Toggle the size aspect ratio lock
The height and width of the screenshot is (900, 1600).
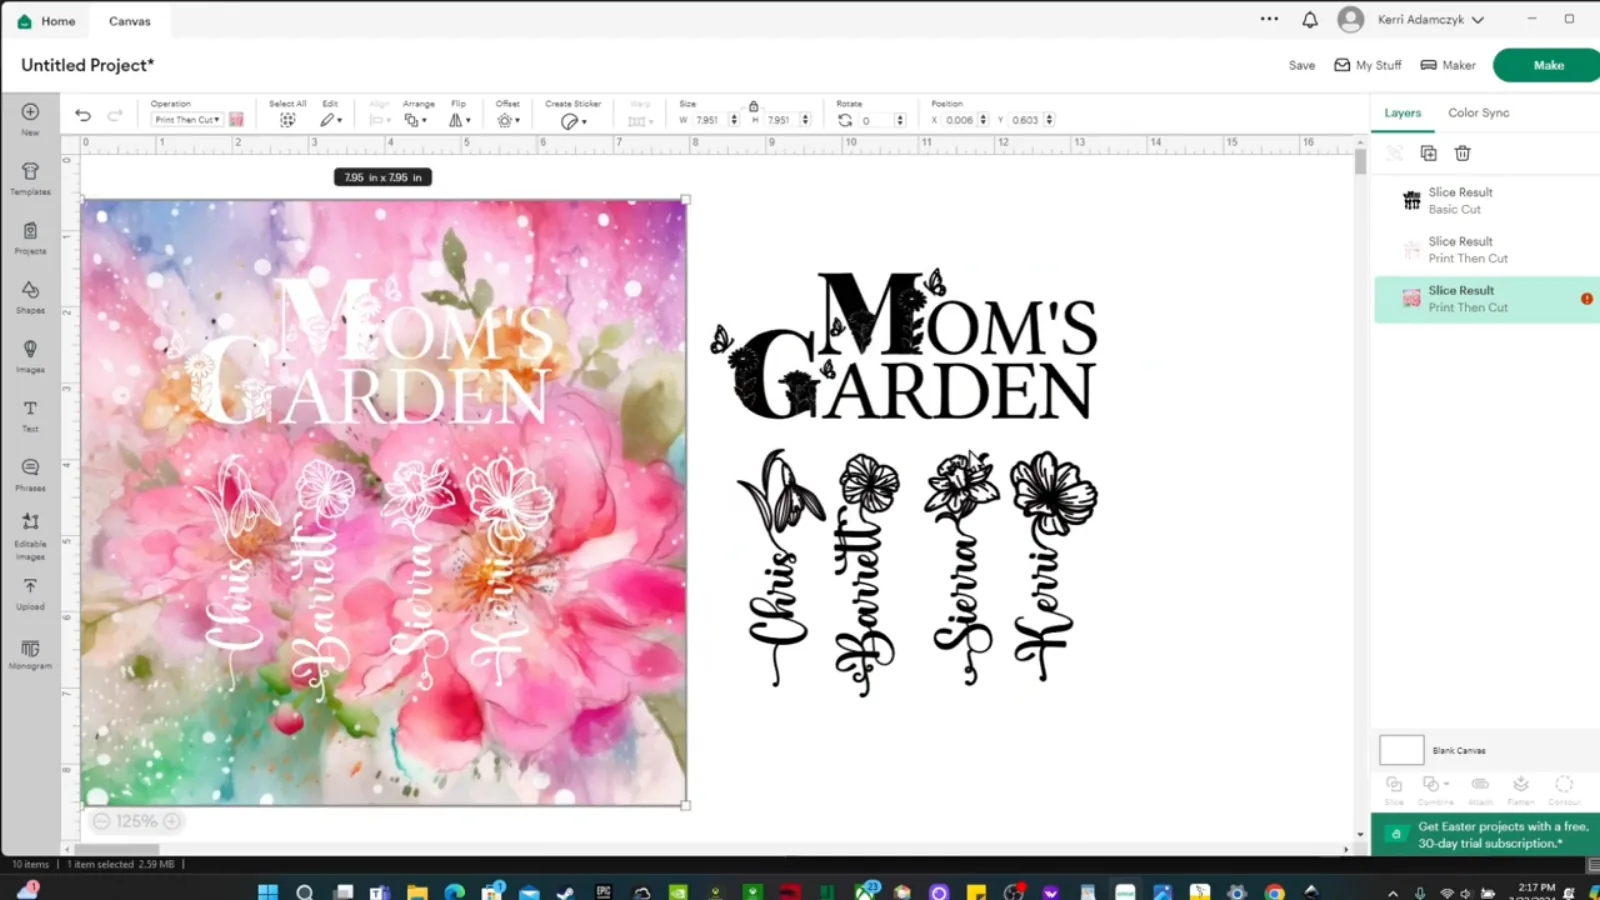click(753, 106)
